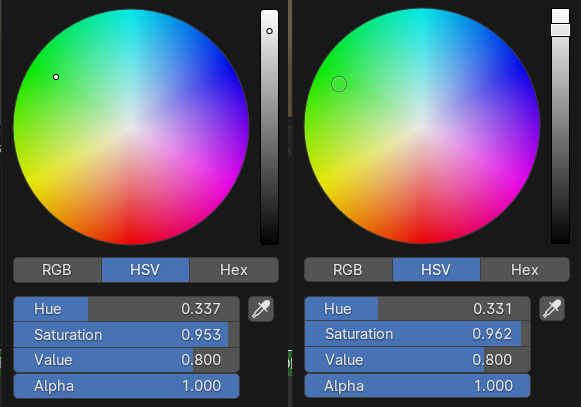Image resolution: width=581 pixels, height=407 pixels.
Task: Click right picker's Alpha 1.000 field
Action: click(417, 386)
